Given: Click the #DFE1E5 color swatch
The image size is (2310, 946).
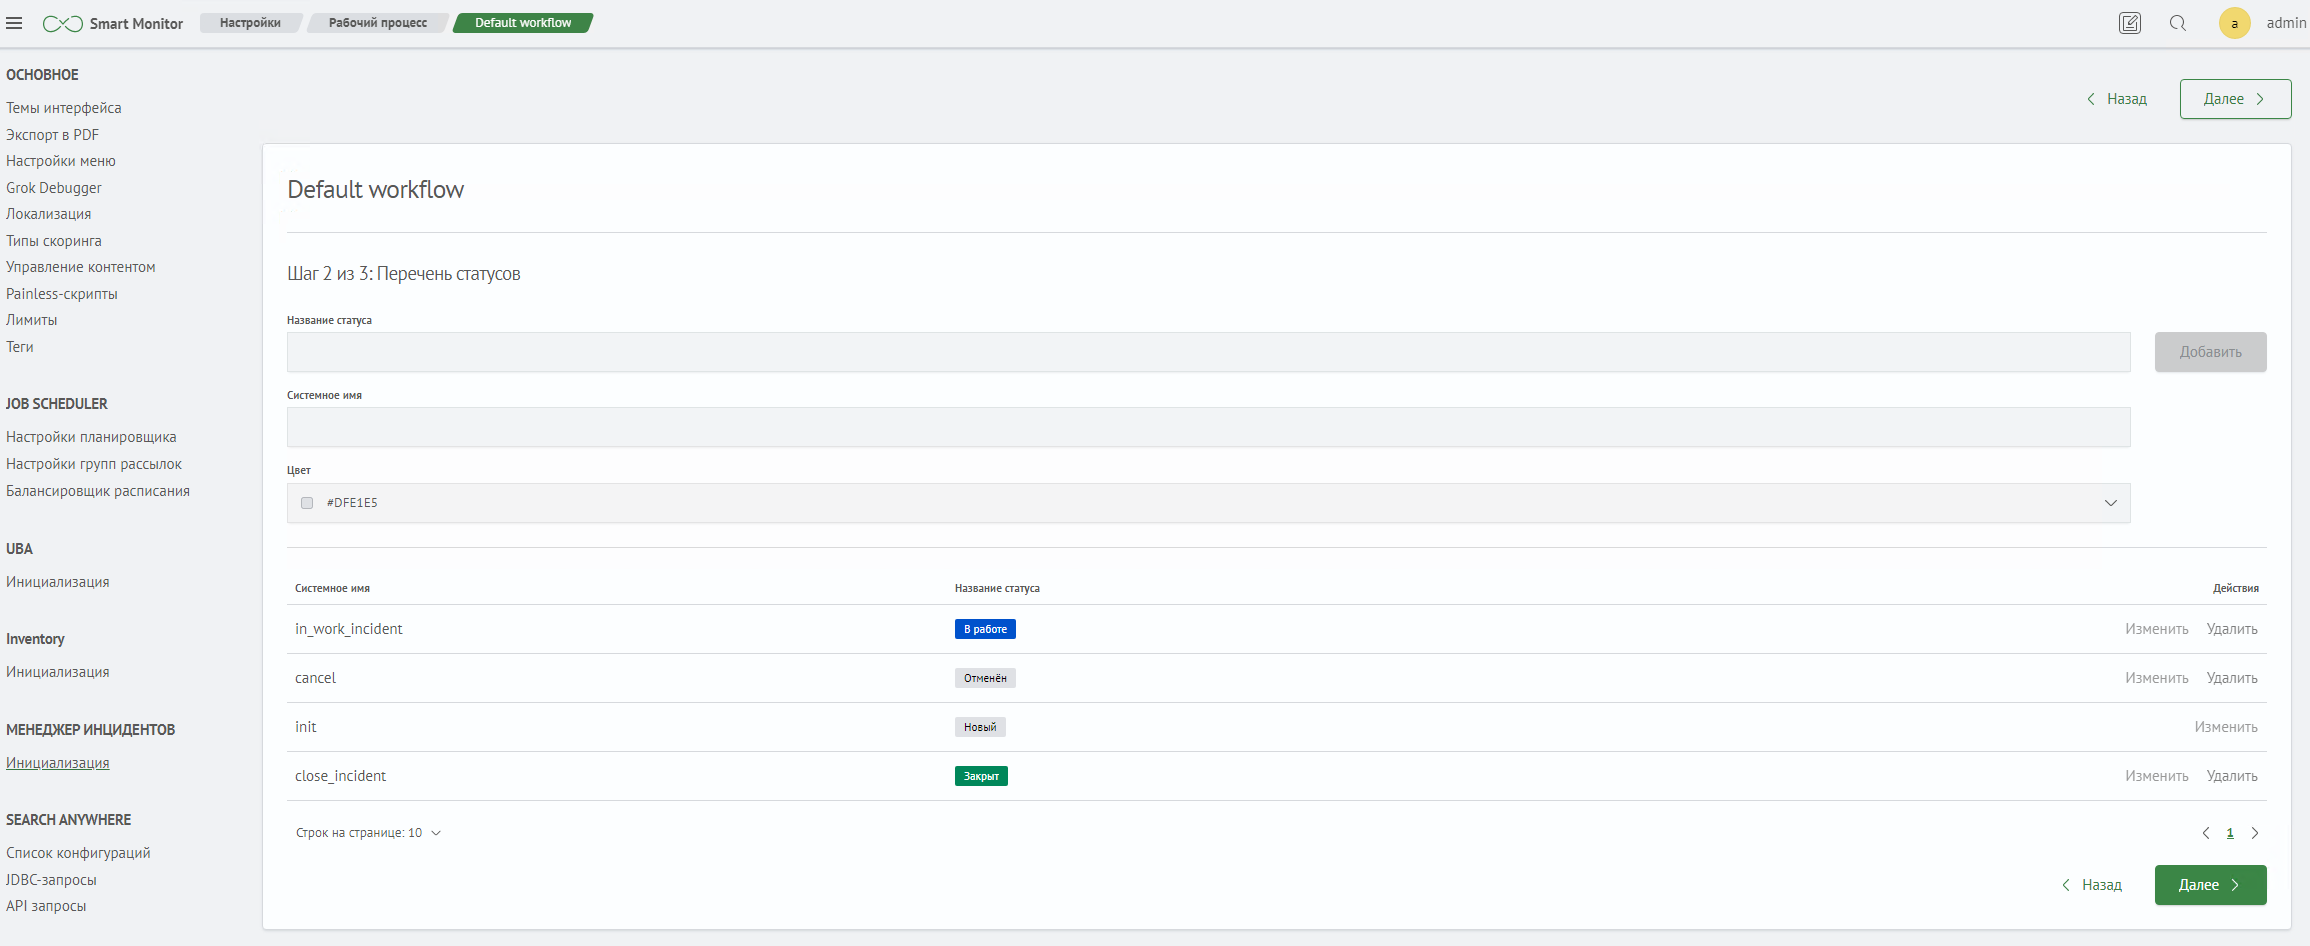Looking at the screenshot, I should (x=307, y=503).
